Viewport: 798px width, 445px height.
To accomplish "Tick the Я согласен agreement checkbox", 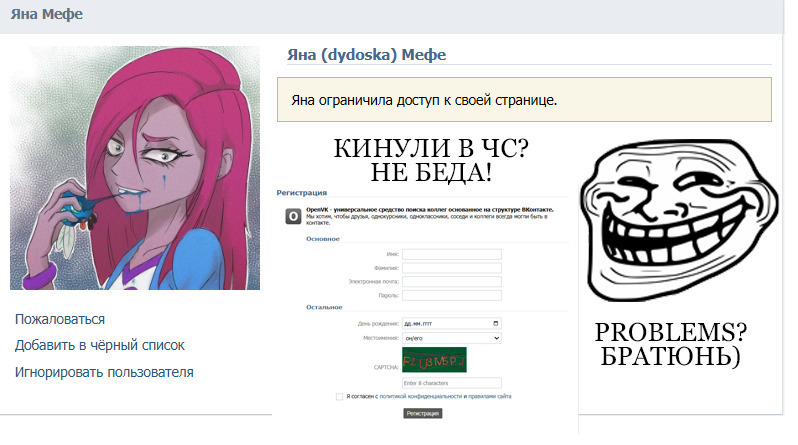I will [x=339, y=397].
